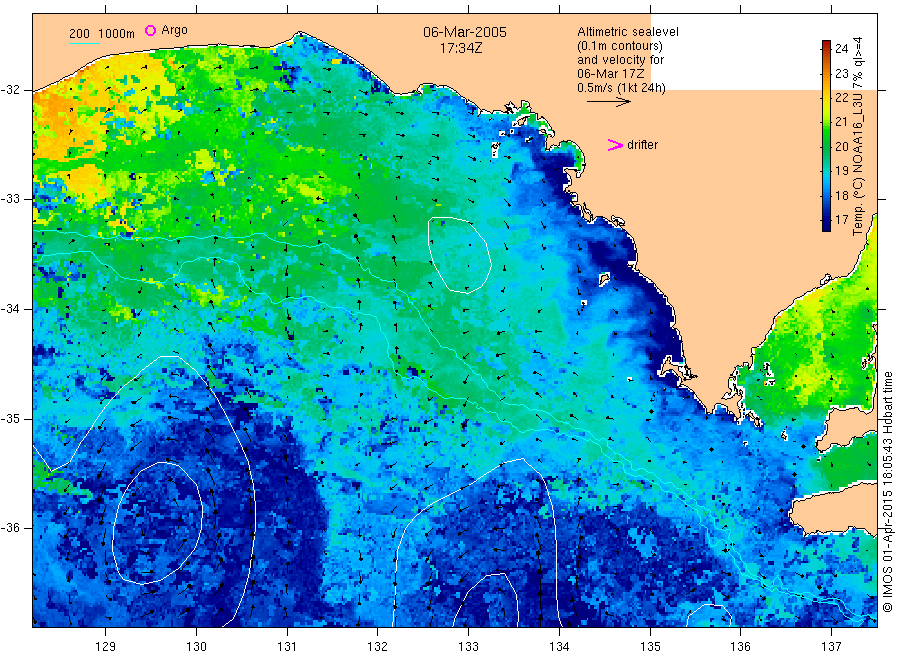900x660 pixels.
Task: Click the 'Argo' legend label
Action: point(174,30)
